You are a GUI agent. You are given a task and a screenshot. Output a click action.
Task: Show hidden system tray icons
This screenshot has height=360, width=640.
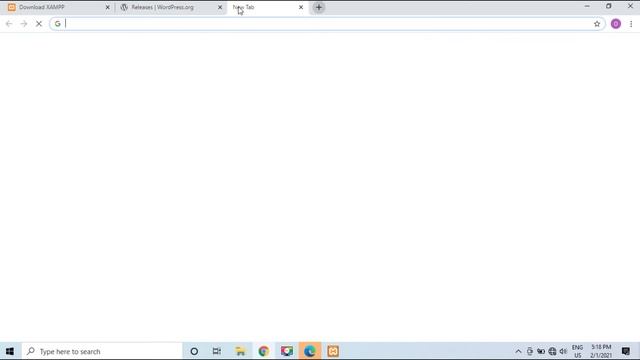pyautogui.click(x=518, y=351)
